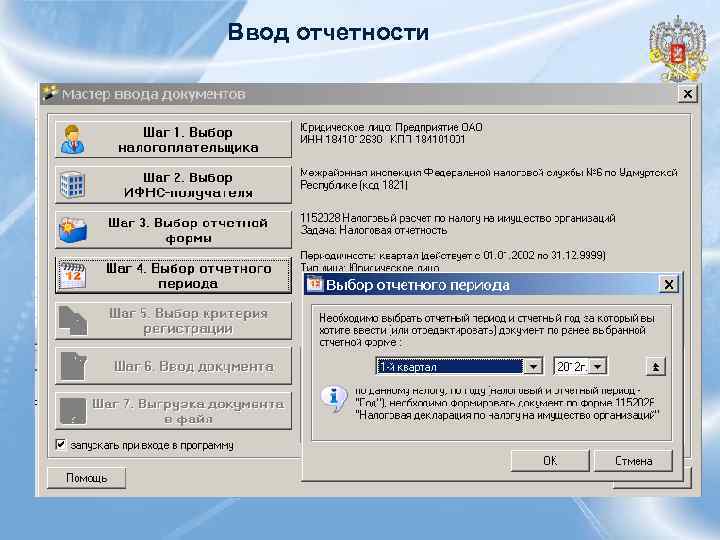Click the Задача: Налоговая отчетность text

[374, 230]
